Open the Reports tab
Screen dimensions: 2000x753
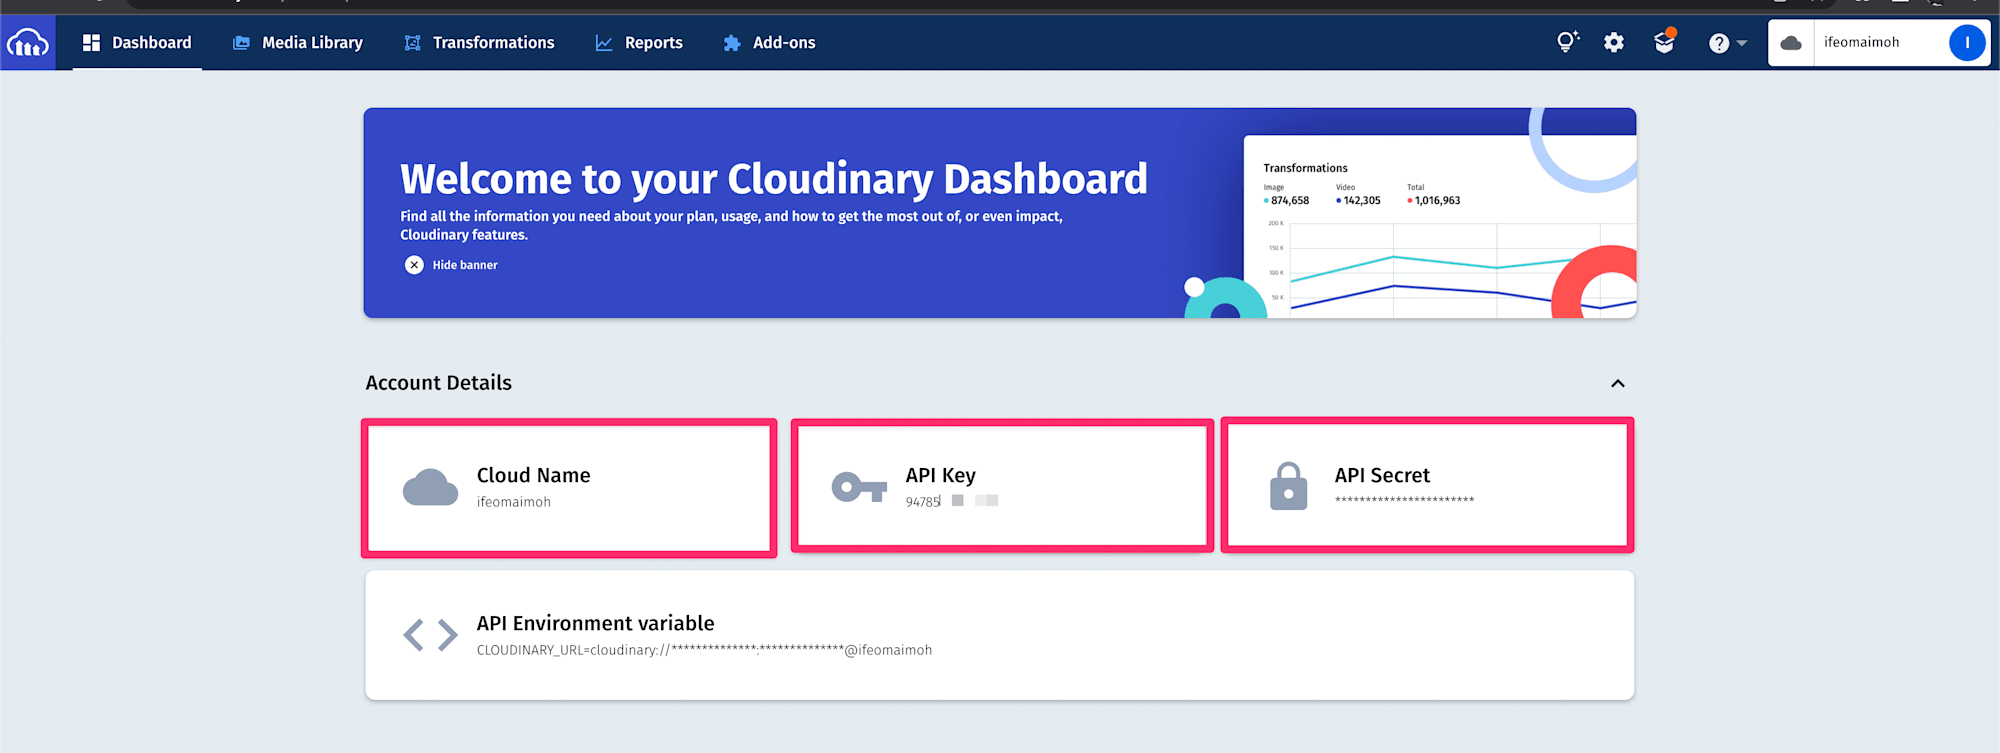[x=639, y=43]
